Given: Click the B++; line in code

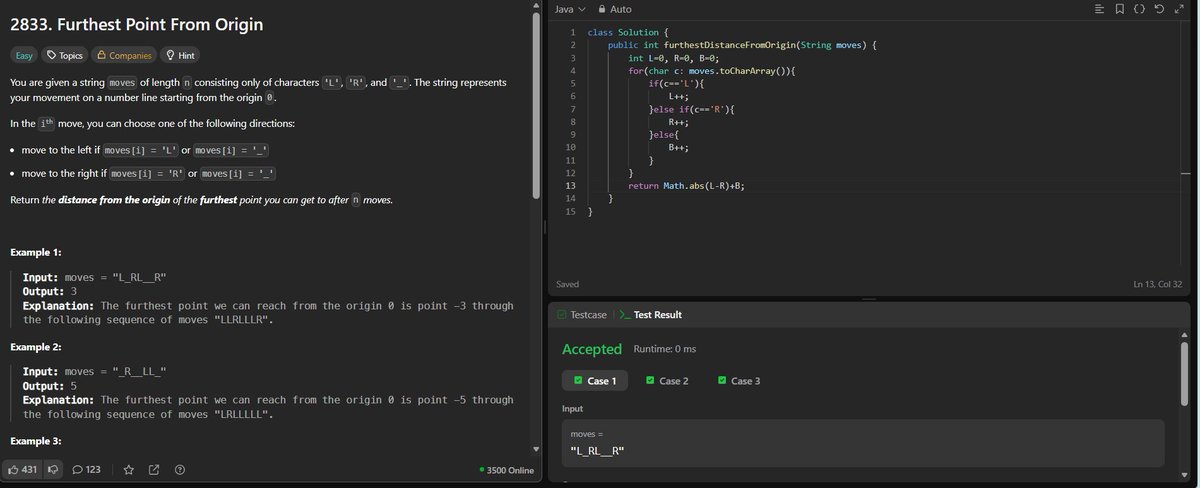Looking at the screenshot, I should [x=679, y=146].
